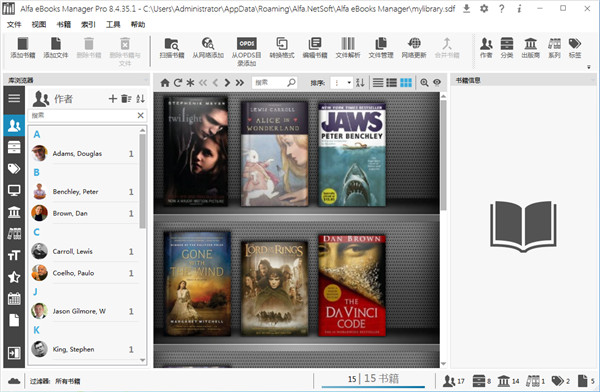This screenshot has width=600, height=392.
Task: Select the star ratings icon in sidebar
Action: point(14,277)
